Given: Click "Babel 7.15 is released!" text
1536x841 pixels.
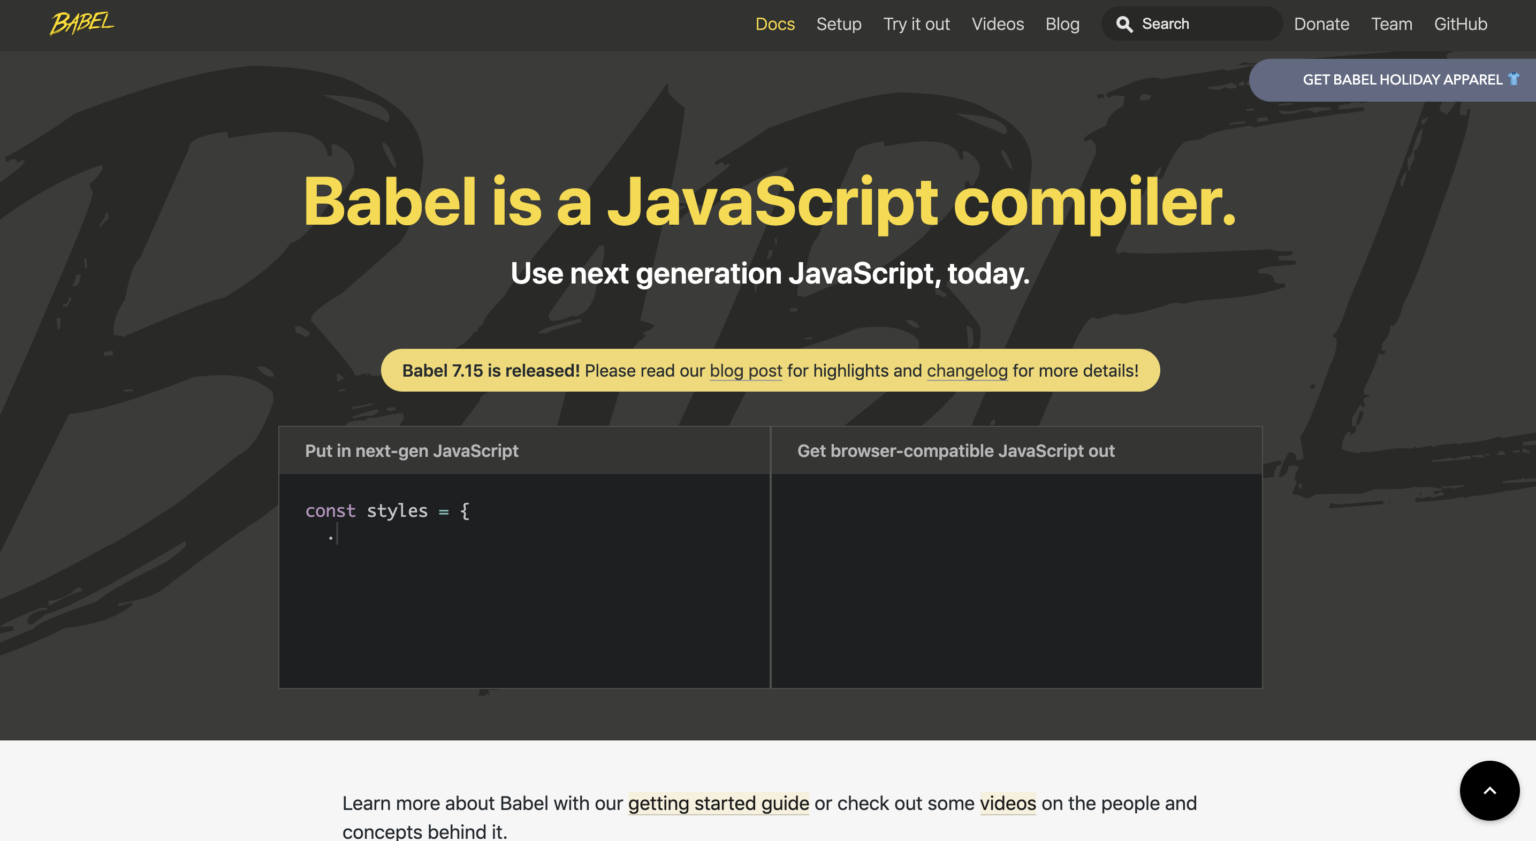Looking at the screenshot, I should point(491,371).
